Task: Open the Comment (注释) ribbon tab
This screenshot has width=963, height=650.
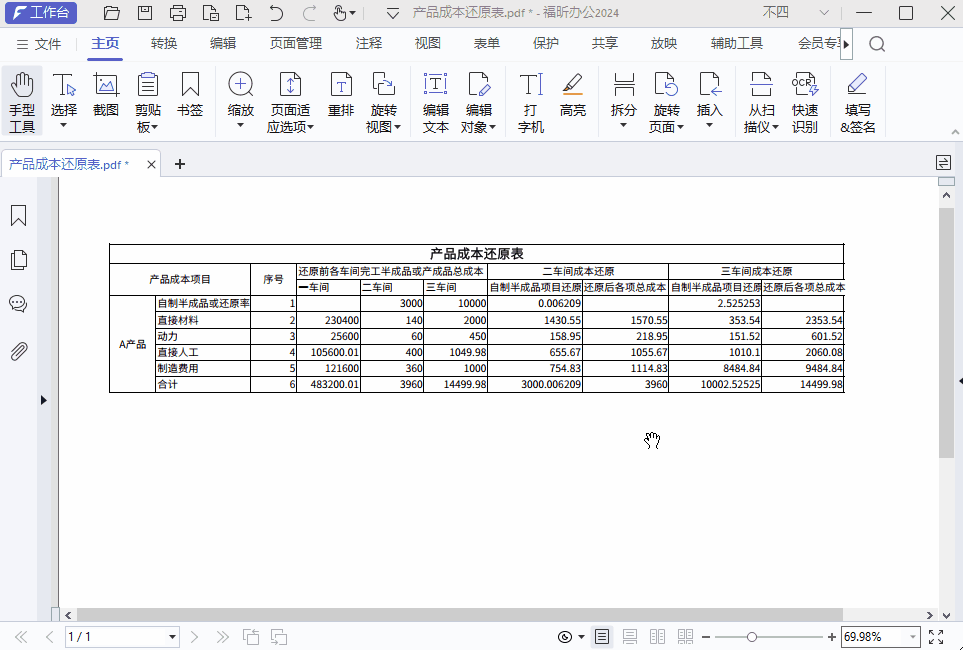Action: [x=368, y=43]
